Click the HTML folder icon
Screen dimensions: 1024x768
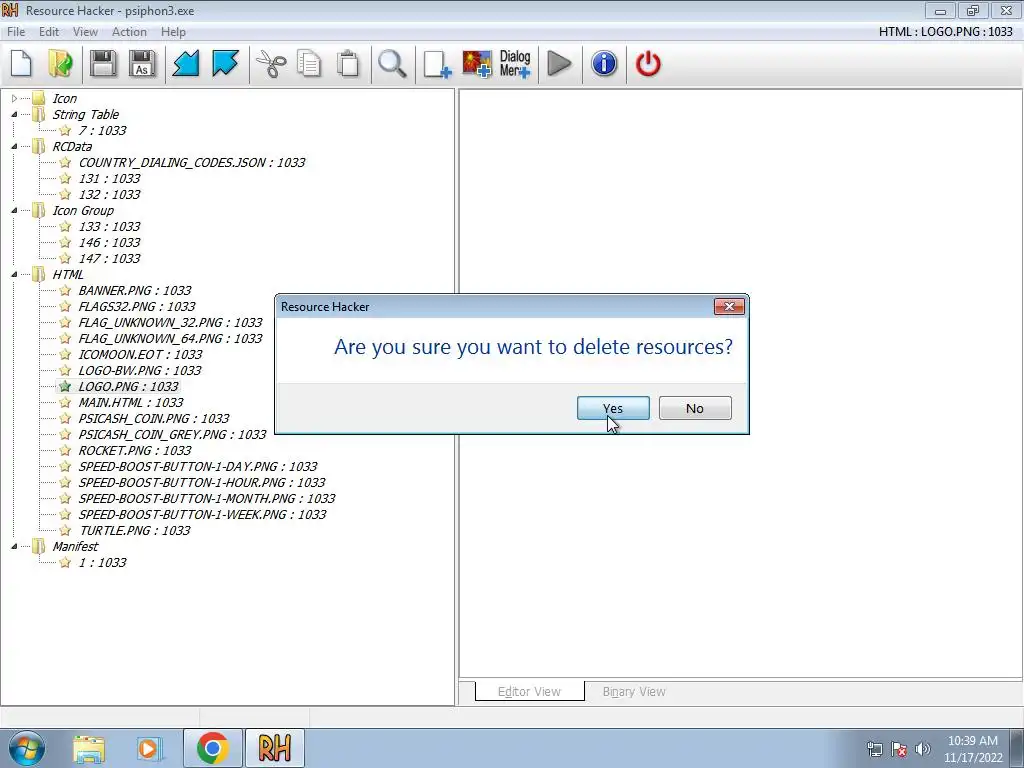click(39, 274)
